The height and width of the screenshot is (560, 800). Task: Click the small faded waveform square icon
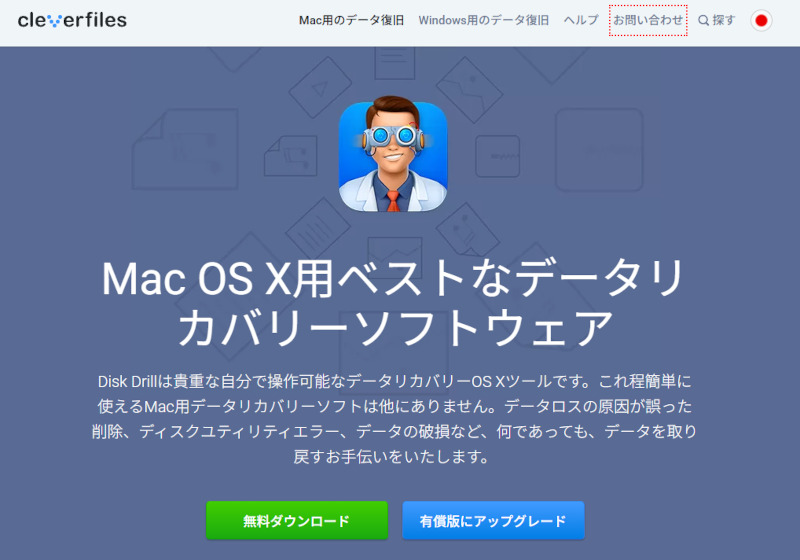click(x=497, y=156)
